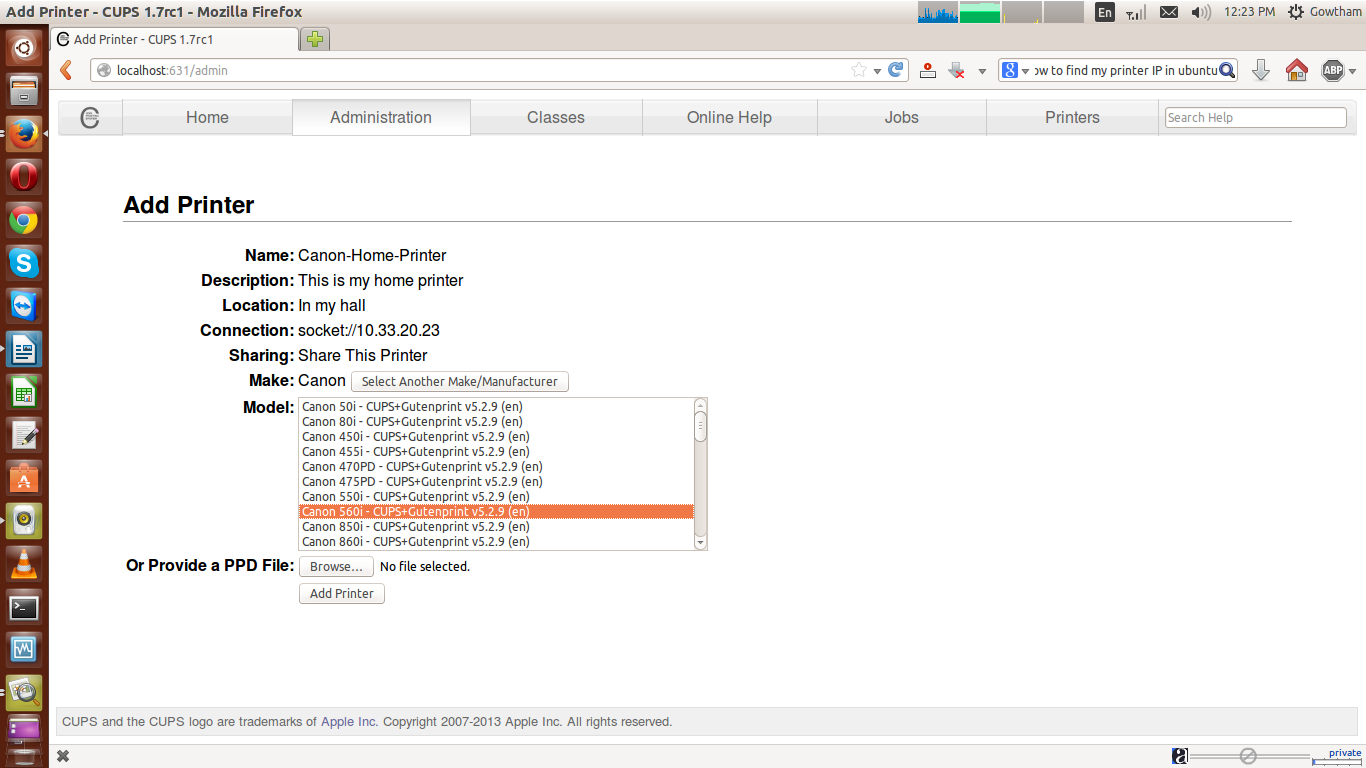Open a new tab with the plus icon
Image resolution: width=1366 pixels, height=768 pixels.
(315, 39)
